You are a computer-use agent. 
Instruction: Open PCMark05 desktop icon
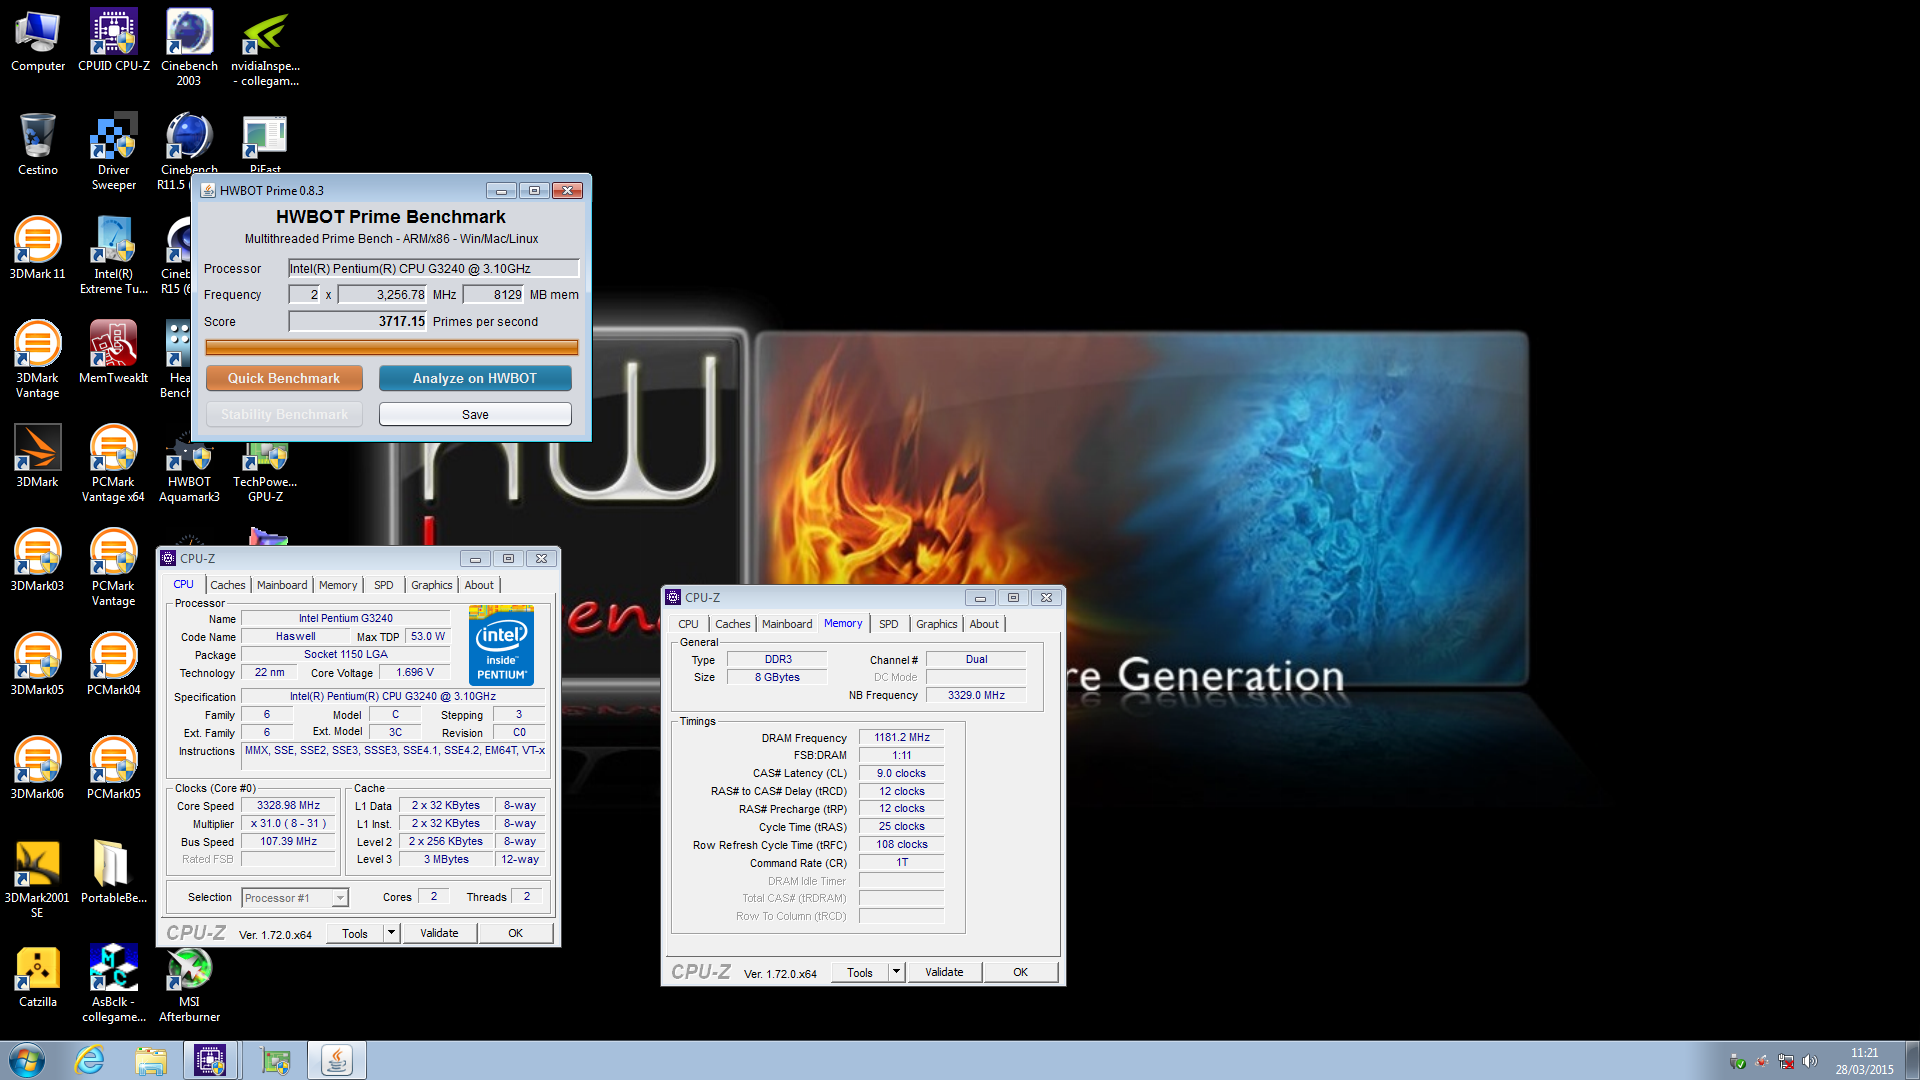coord(114,768)
